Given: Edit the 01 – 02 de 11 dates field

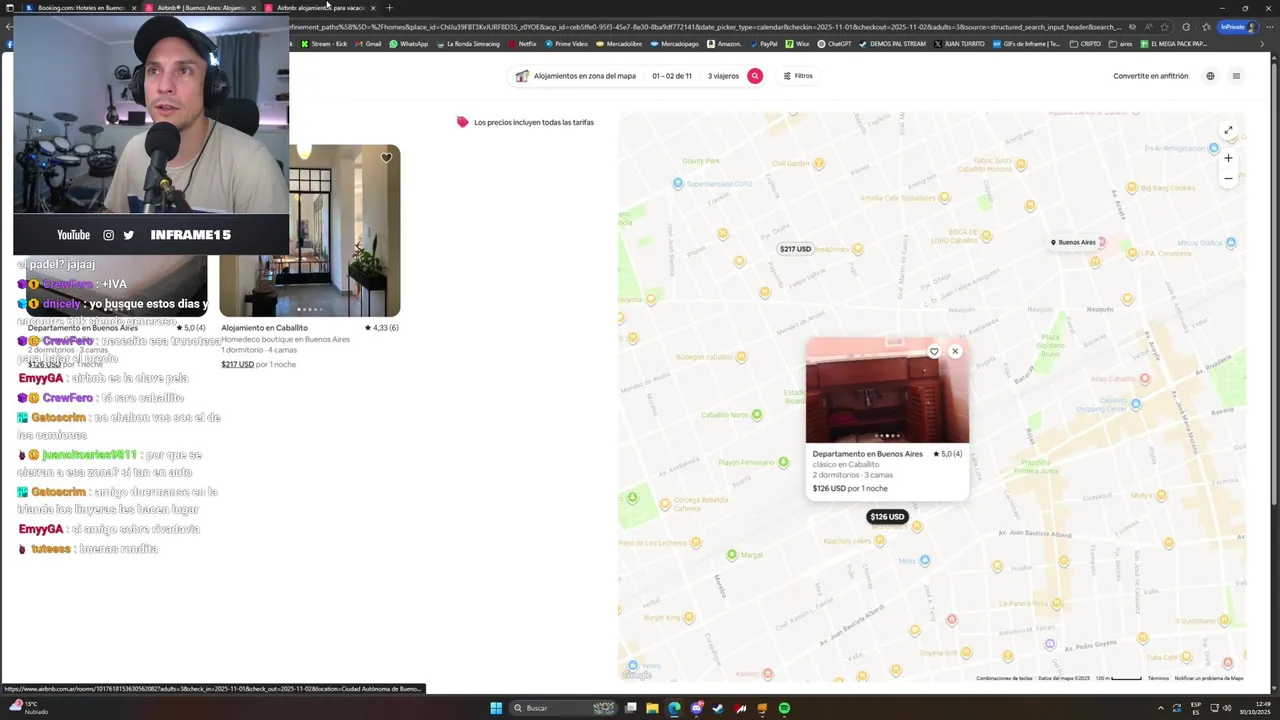Looking at the screenshot, I should click(672, 76).
